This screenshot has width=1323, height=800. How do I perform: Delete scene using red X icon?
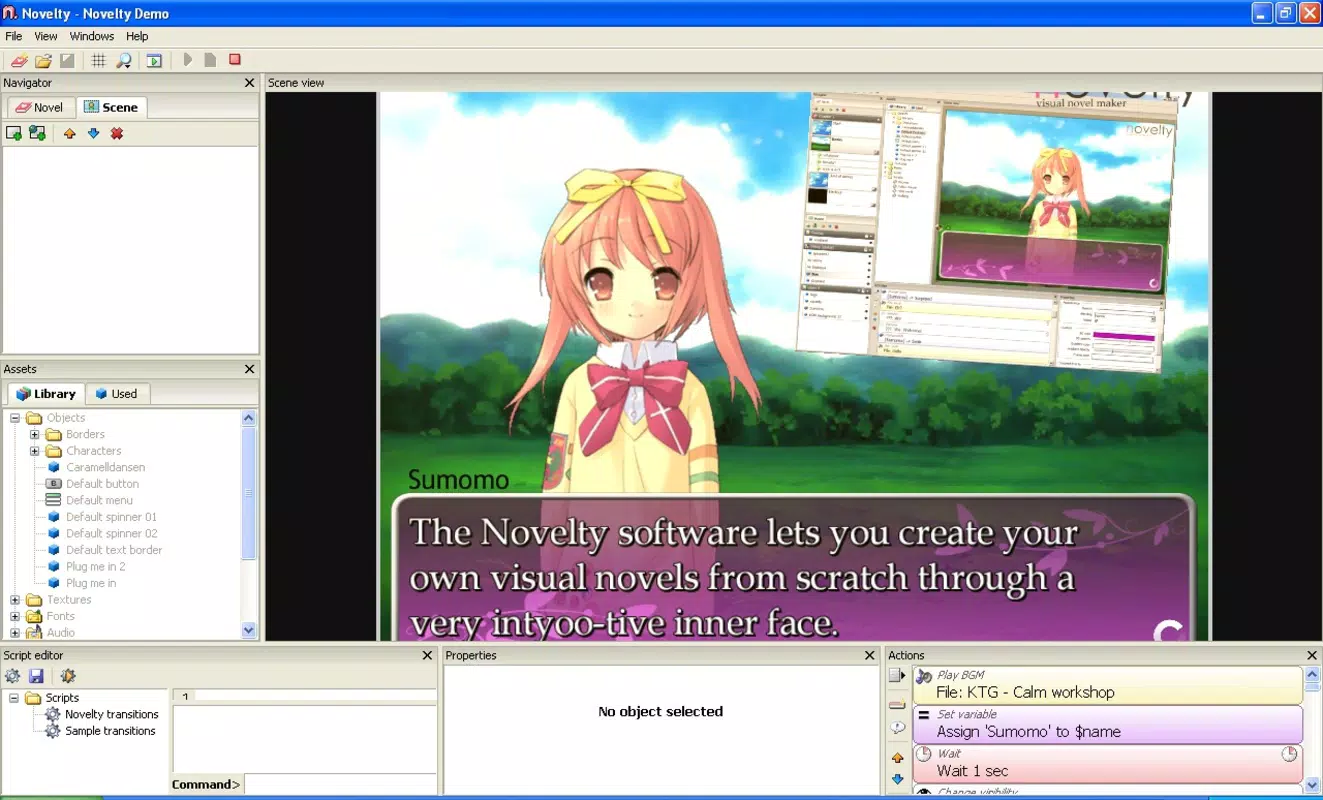click(x=117, y=133)
